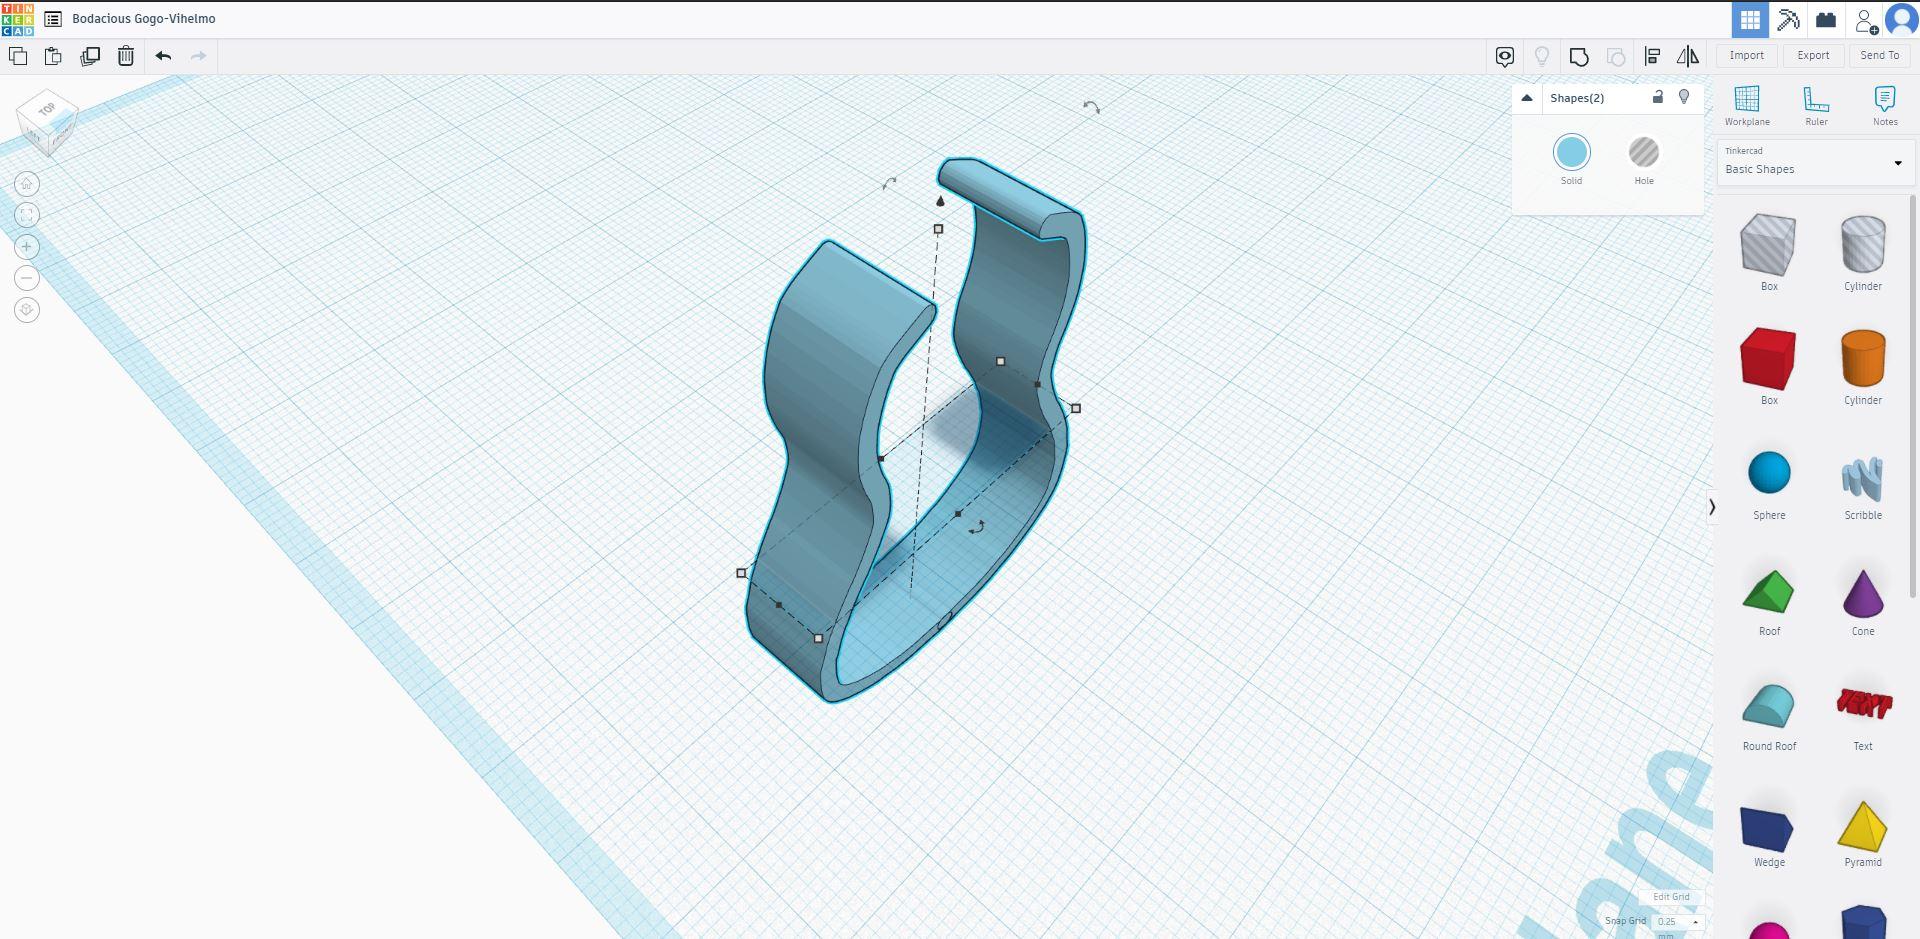Screen dimensions: 1920x939
Task: Click the Export button
Action: pyautogui.click(x=1813, y=56)
